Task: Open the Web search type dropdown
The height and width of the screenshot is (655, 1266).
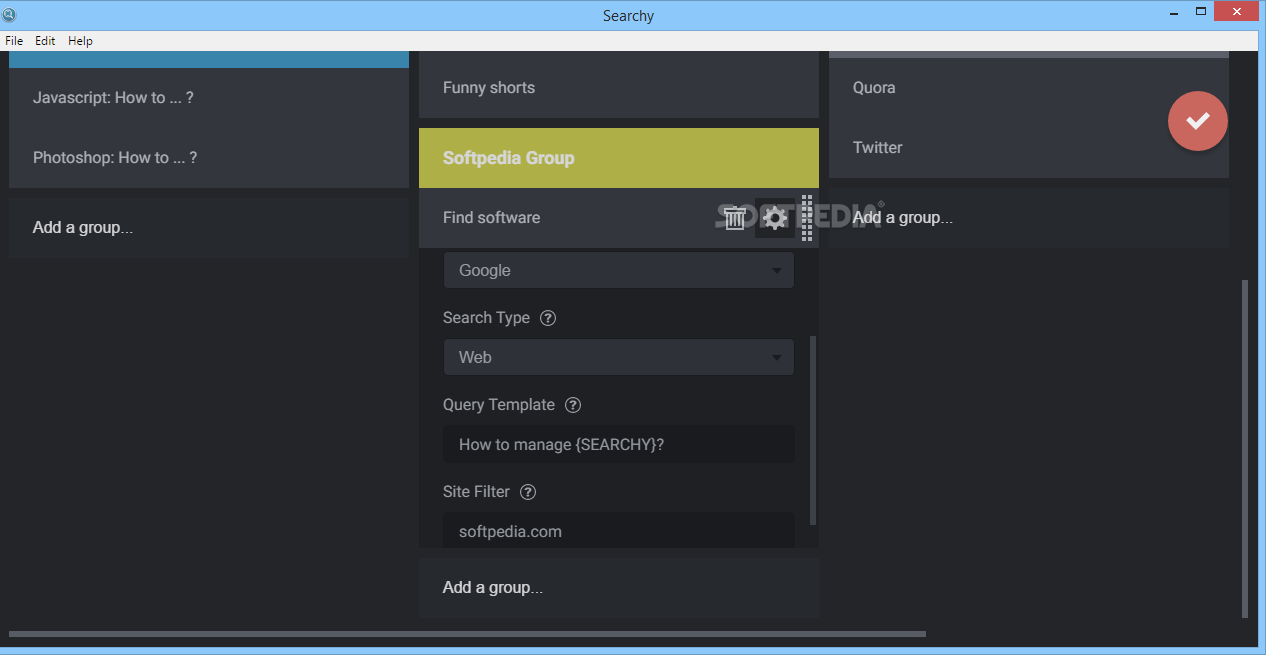Action: 619,357
